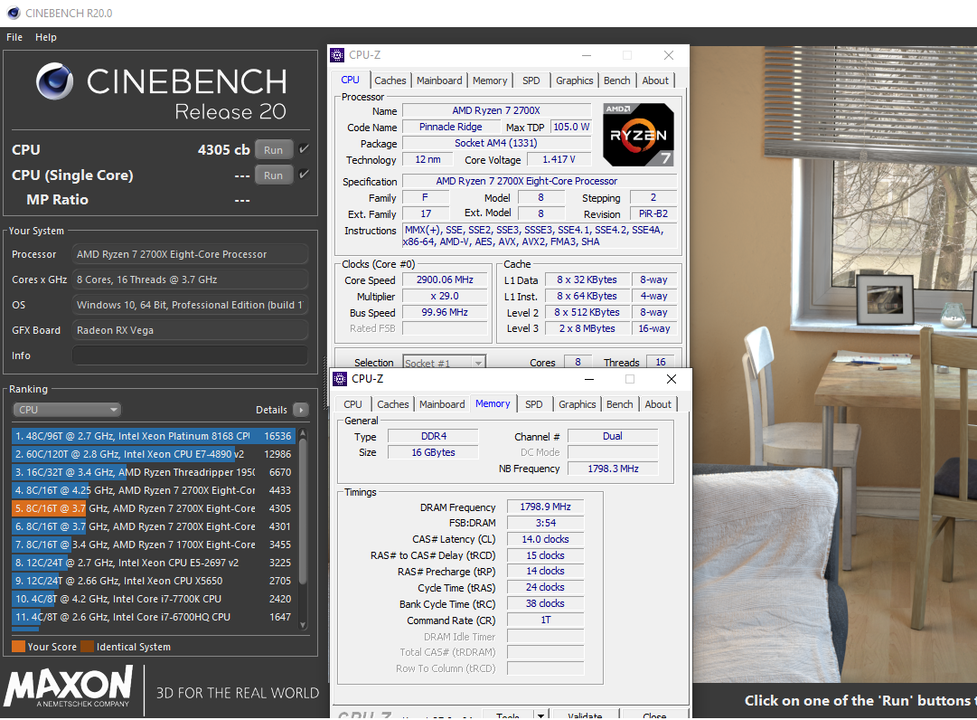Screen dimensions: 977x720
Task: Run the CPU multi-core benchmark
Action: [274, 149]
